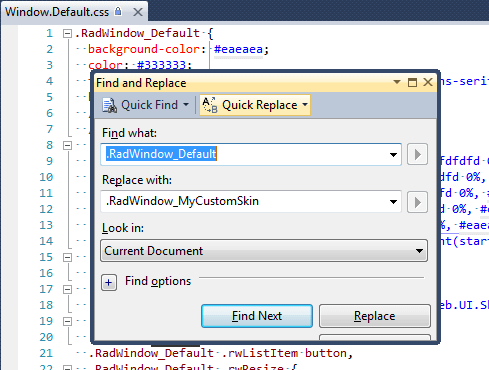Click the Quick Find binoculars icon
The image size is (489, 370).
(x=109, y=105)
